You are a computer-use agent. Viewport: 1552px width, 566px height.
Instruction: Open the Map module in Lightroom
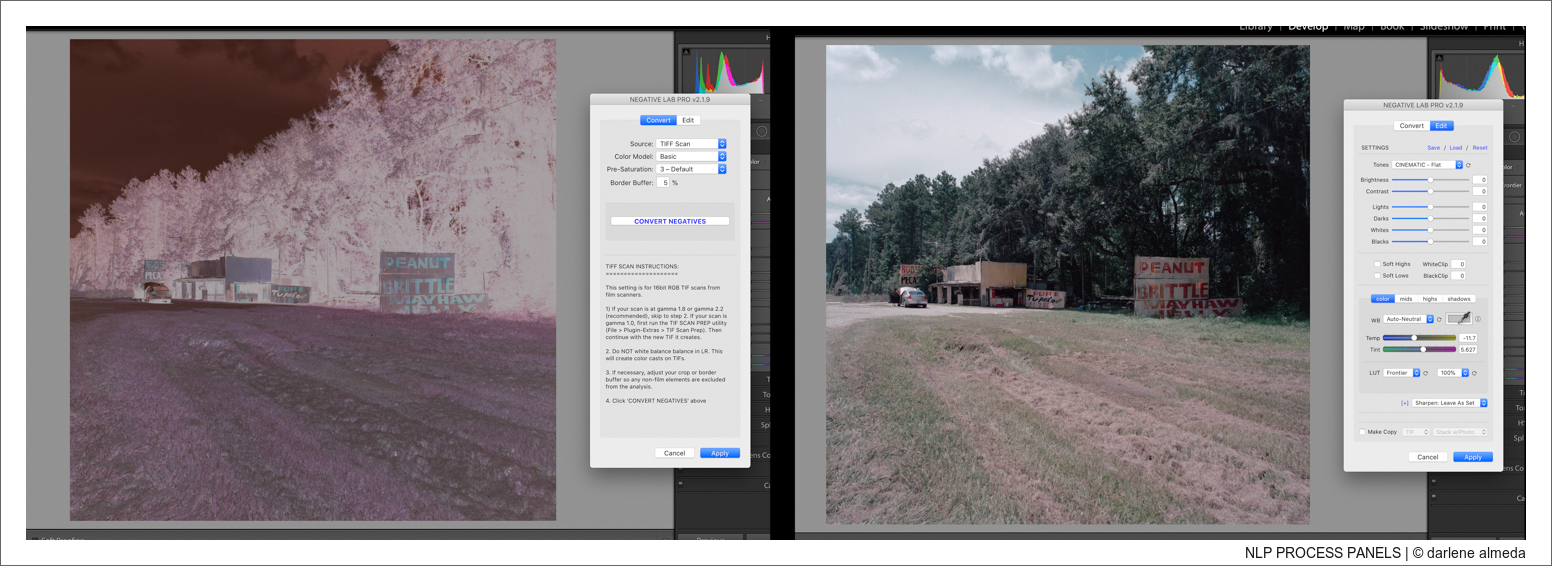point(1354,27)
